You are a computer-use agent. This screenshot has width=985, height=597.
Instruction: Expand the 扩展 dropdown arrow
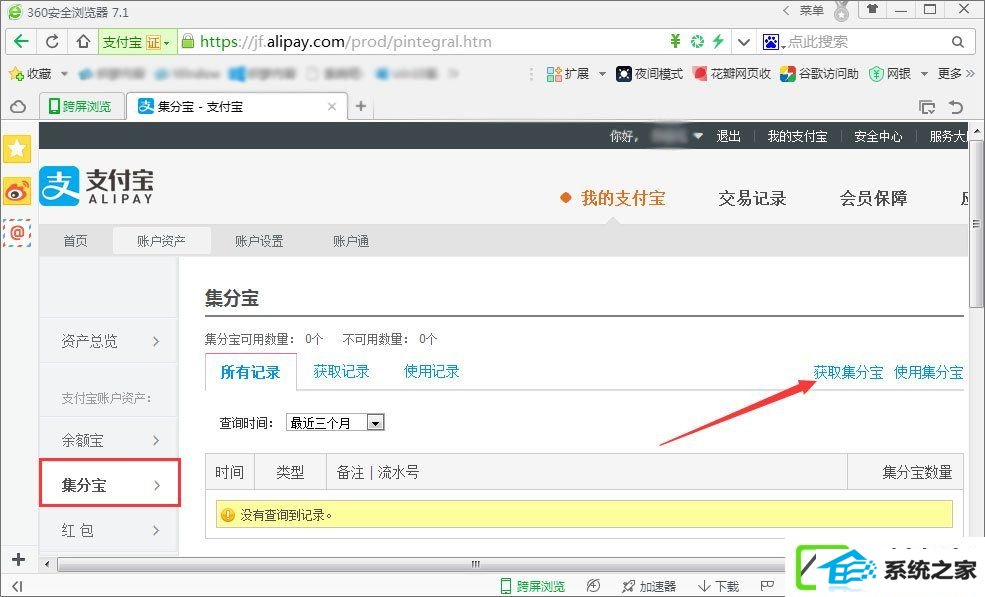602,74
